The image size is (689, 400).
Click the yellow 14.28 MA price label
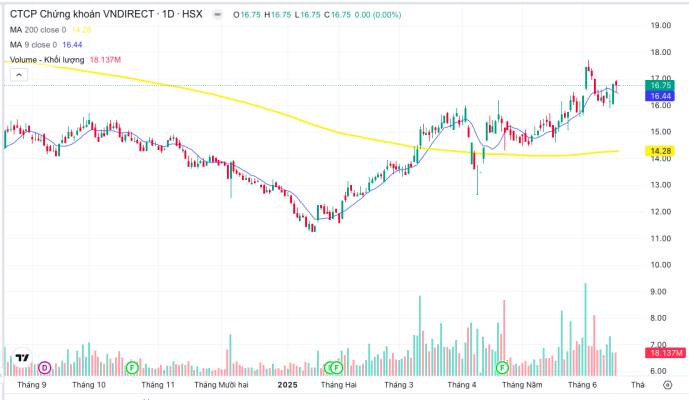click(660, 151)
